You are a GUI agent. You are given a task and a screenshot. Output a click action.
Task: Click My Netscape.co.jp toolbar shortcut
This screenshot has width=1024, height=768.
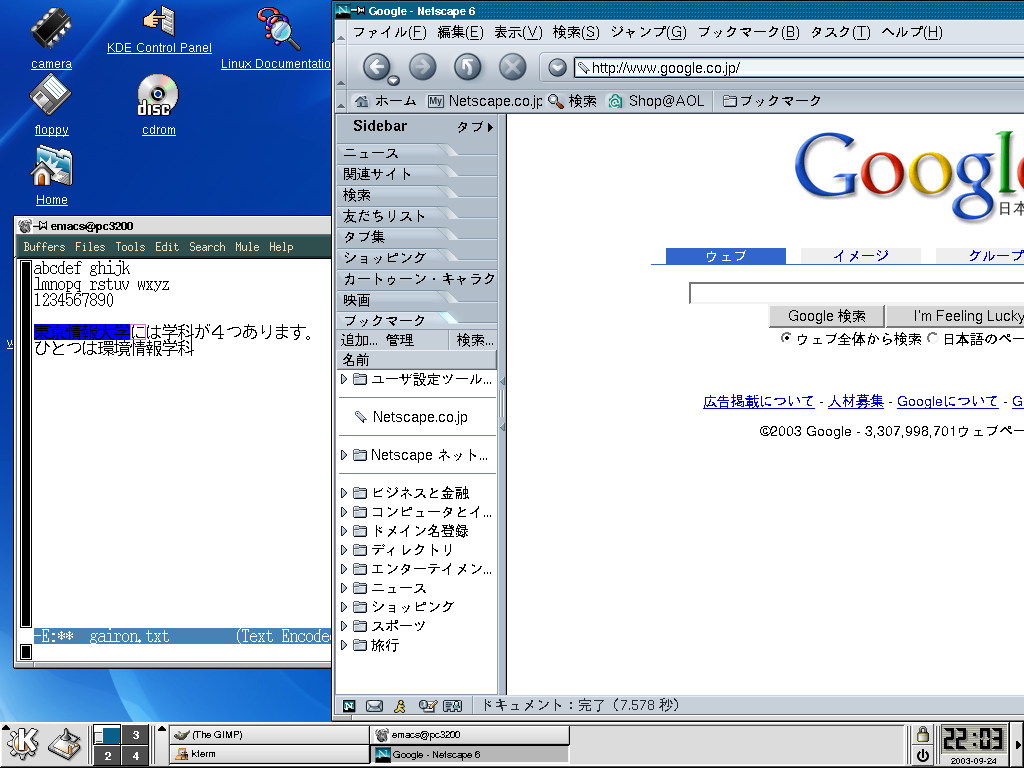[485, 101]
